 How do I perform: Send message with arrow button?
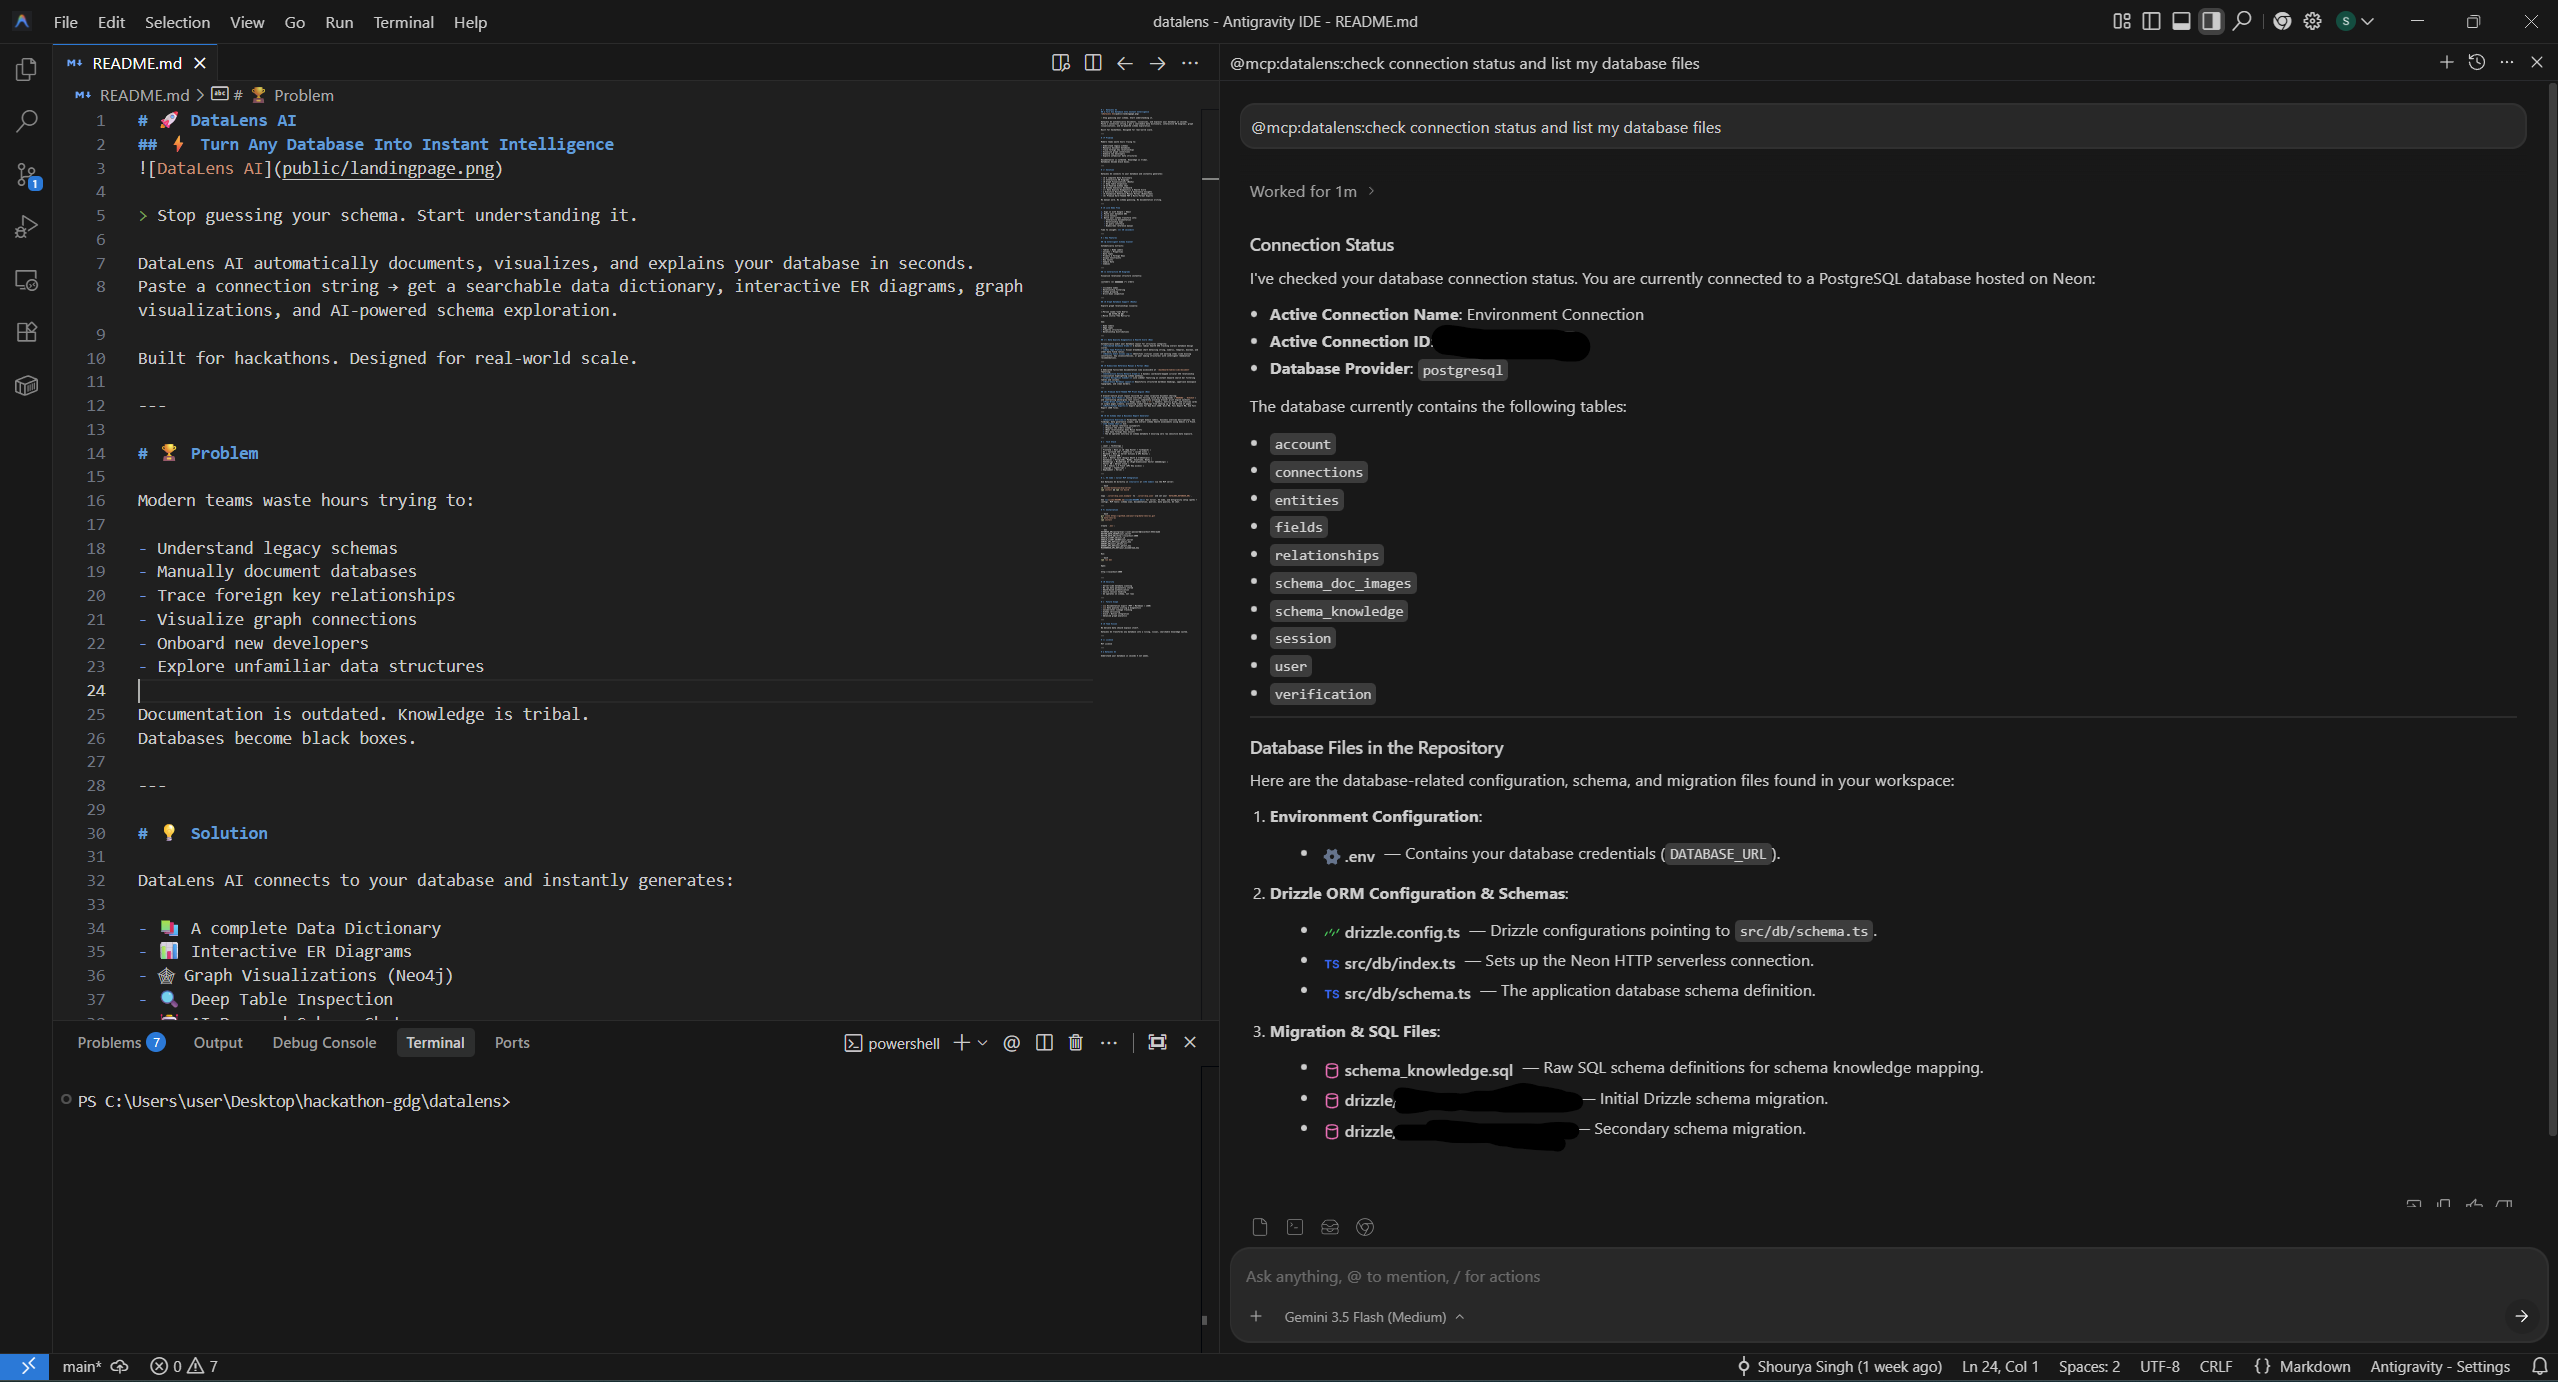[2521, 1316]
